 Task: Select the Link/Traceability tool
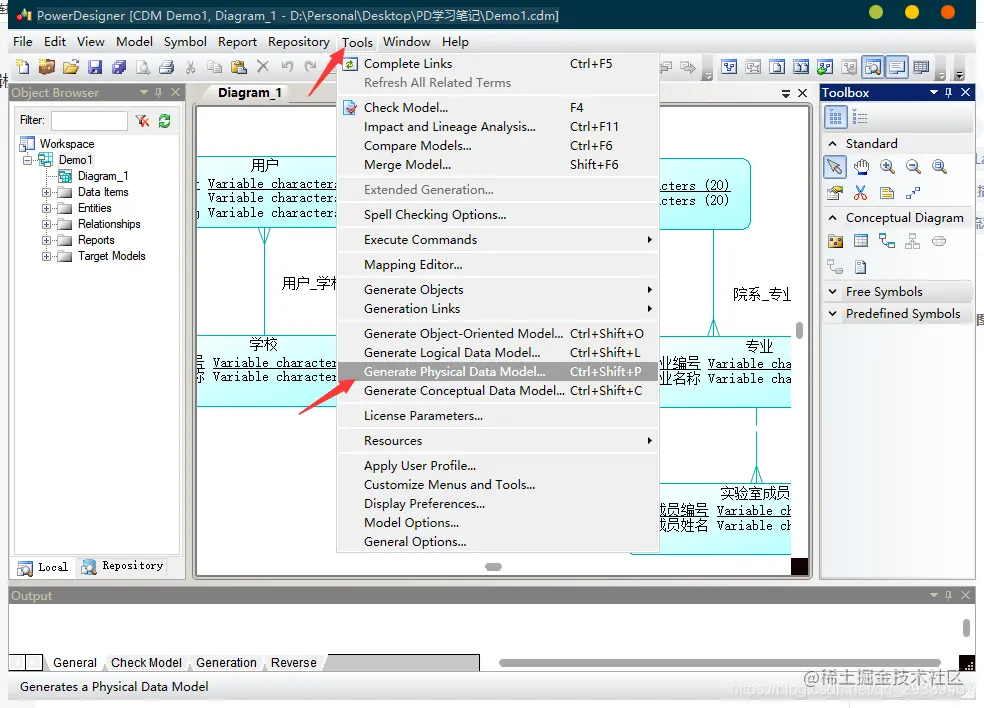click(x=913, y=193)
